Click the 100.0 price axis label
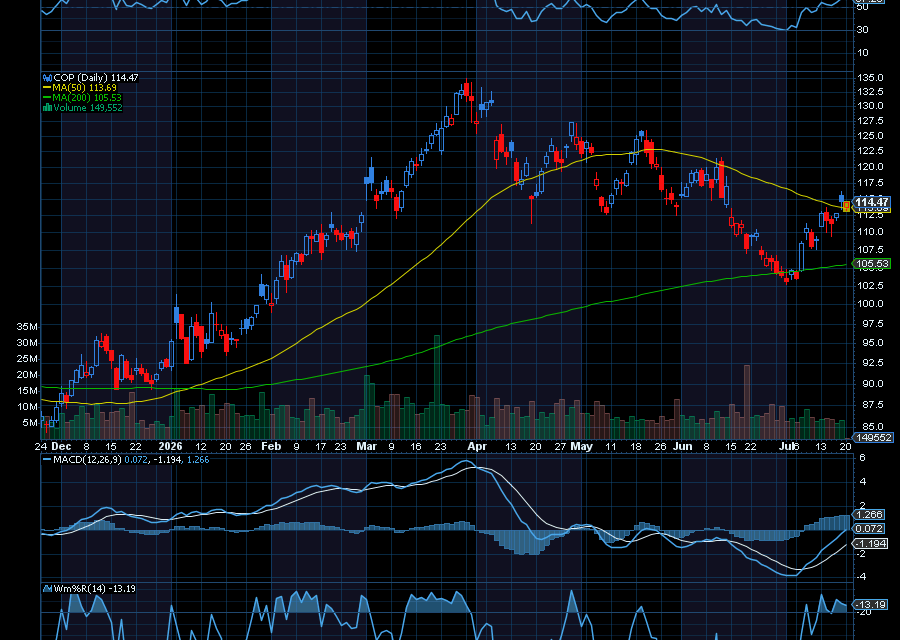Viewport: 900px width, 640px height. (x=871, y=304)
